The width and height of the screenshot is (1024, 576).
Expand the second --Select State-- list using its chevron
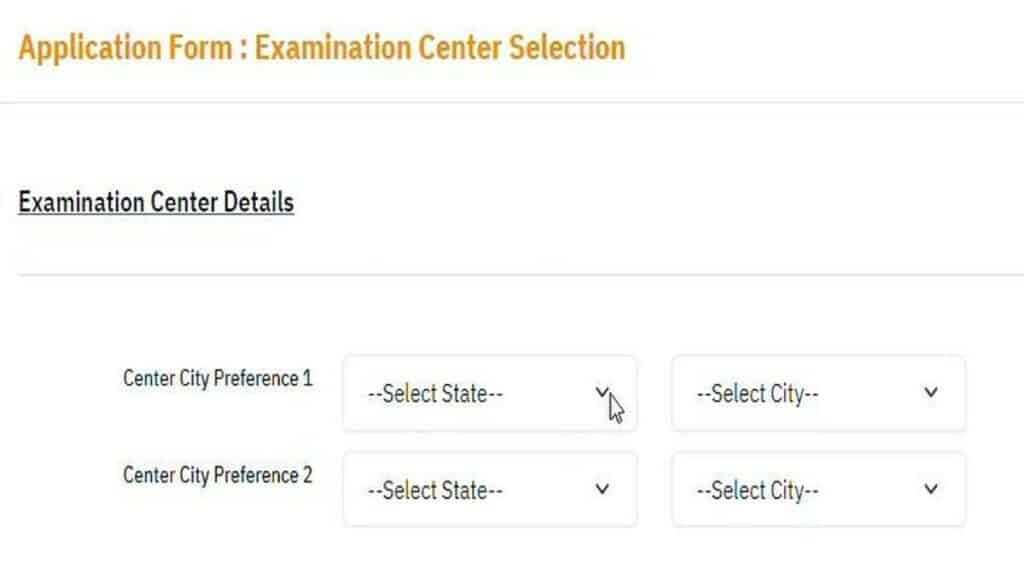coord(604,489)
